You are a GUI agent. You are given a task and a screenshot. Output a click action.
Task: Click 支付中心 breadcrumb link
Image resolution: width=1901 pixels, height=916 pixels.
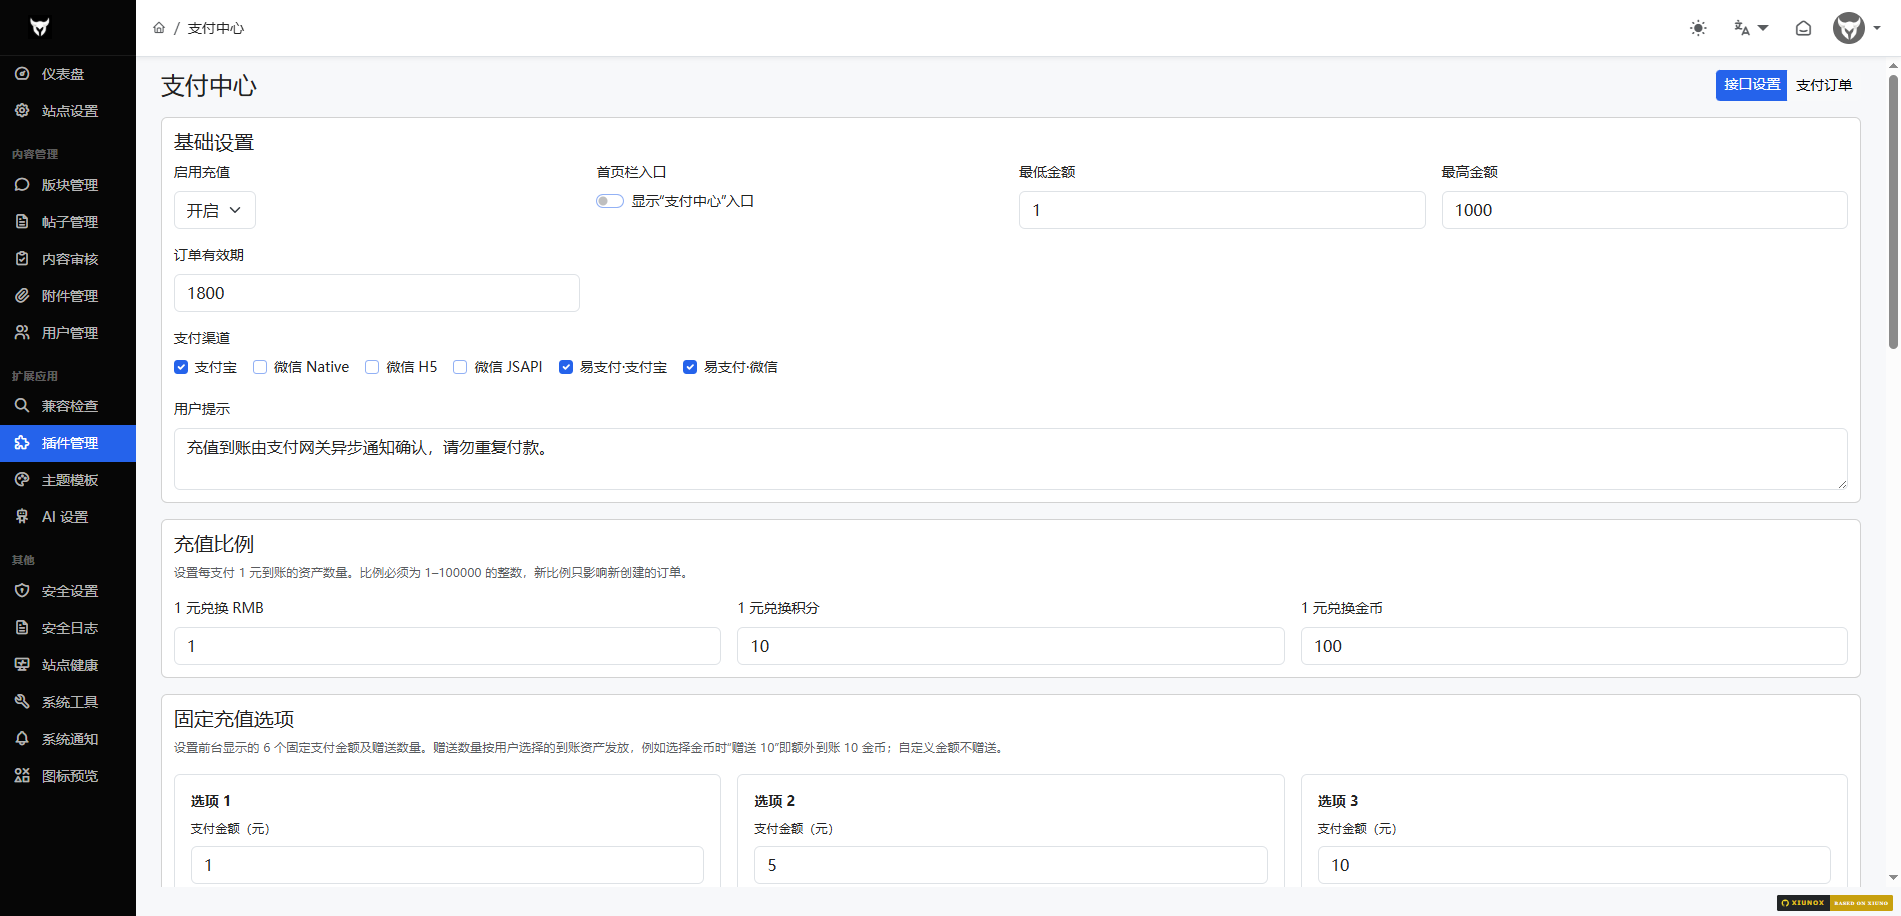click(x=216, y=28)
